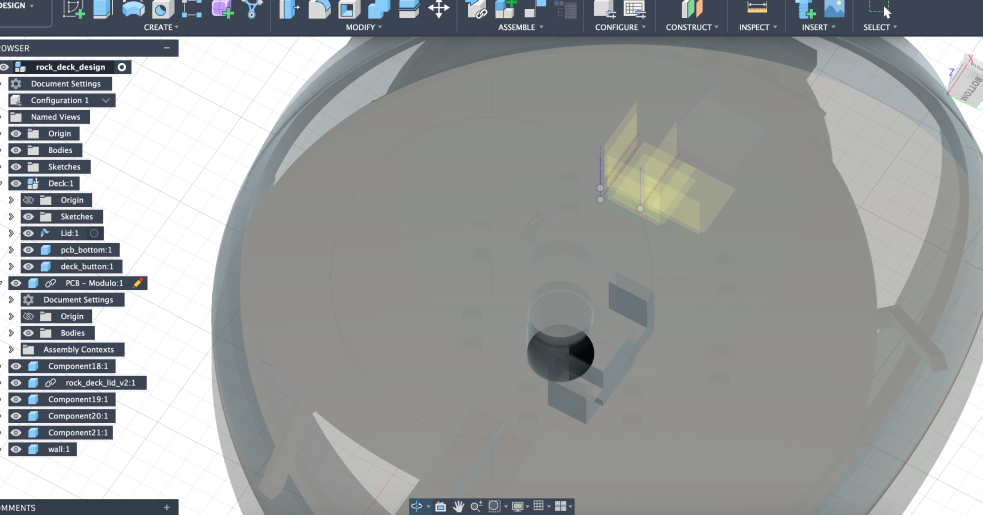Click the Joint tool in Assemble
This screenshot has width=983, height=515.
[478, 10]
